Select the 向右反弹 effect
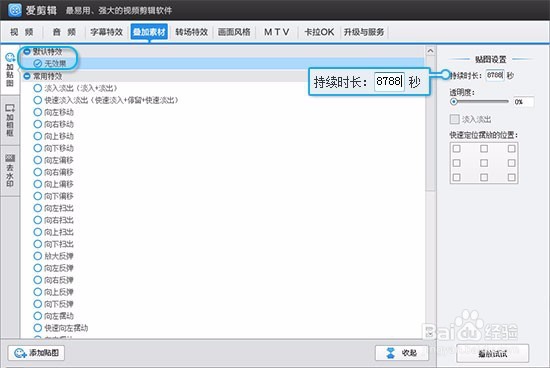This screenshot has height=368, width=550. [54, 280]
